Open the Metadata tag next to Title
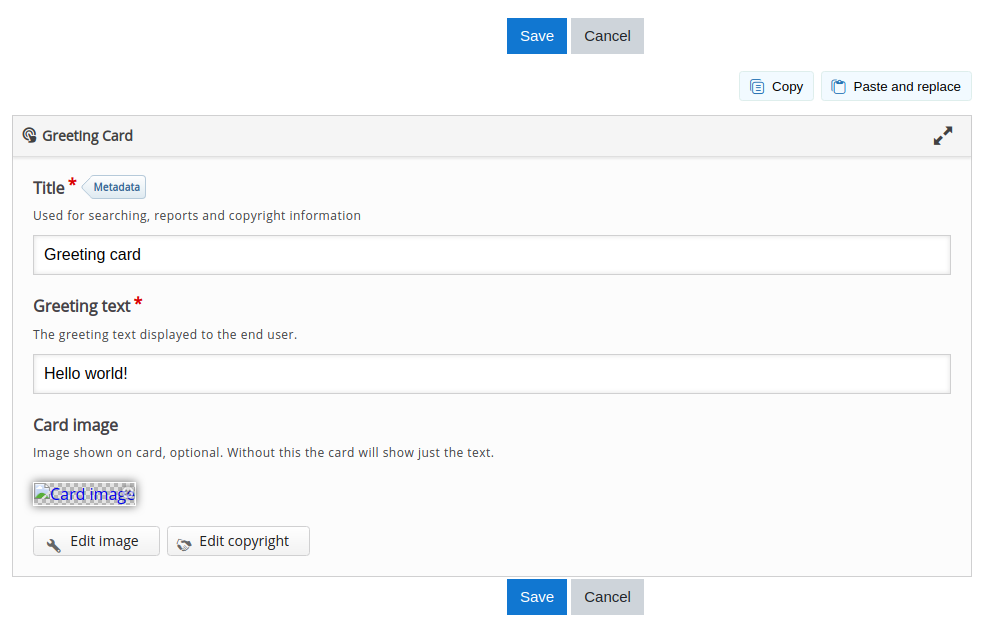 114,187
